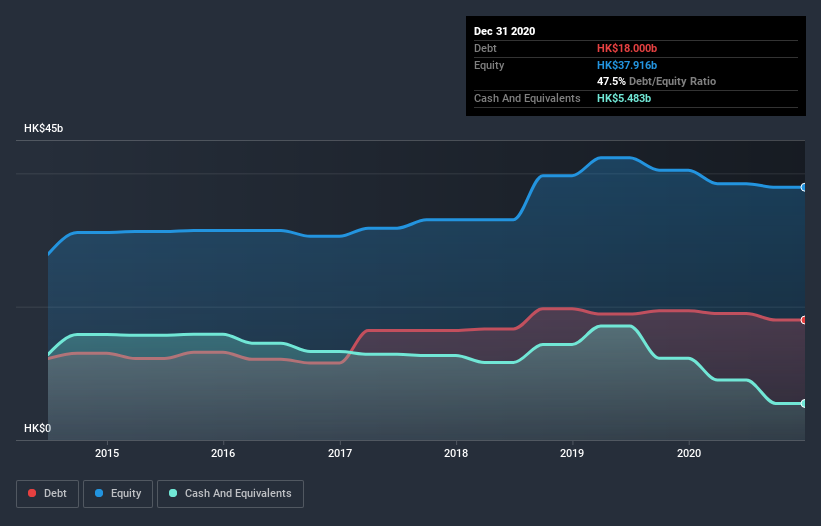Click the HK$0 y-axis label
Screen dimensions: 821x526
click(x=38, y=429)
